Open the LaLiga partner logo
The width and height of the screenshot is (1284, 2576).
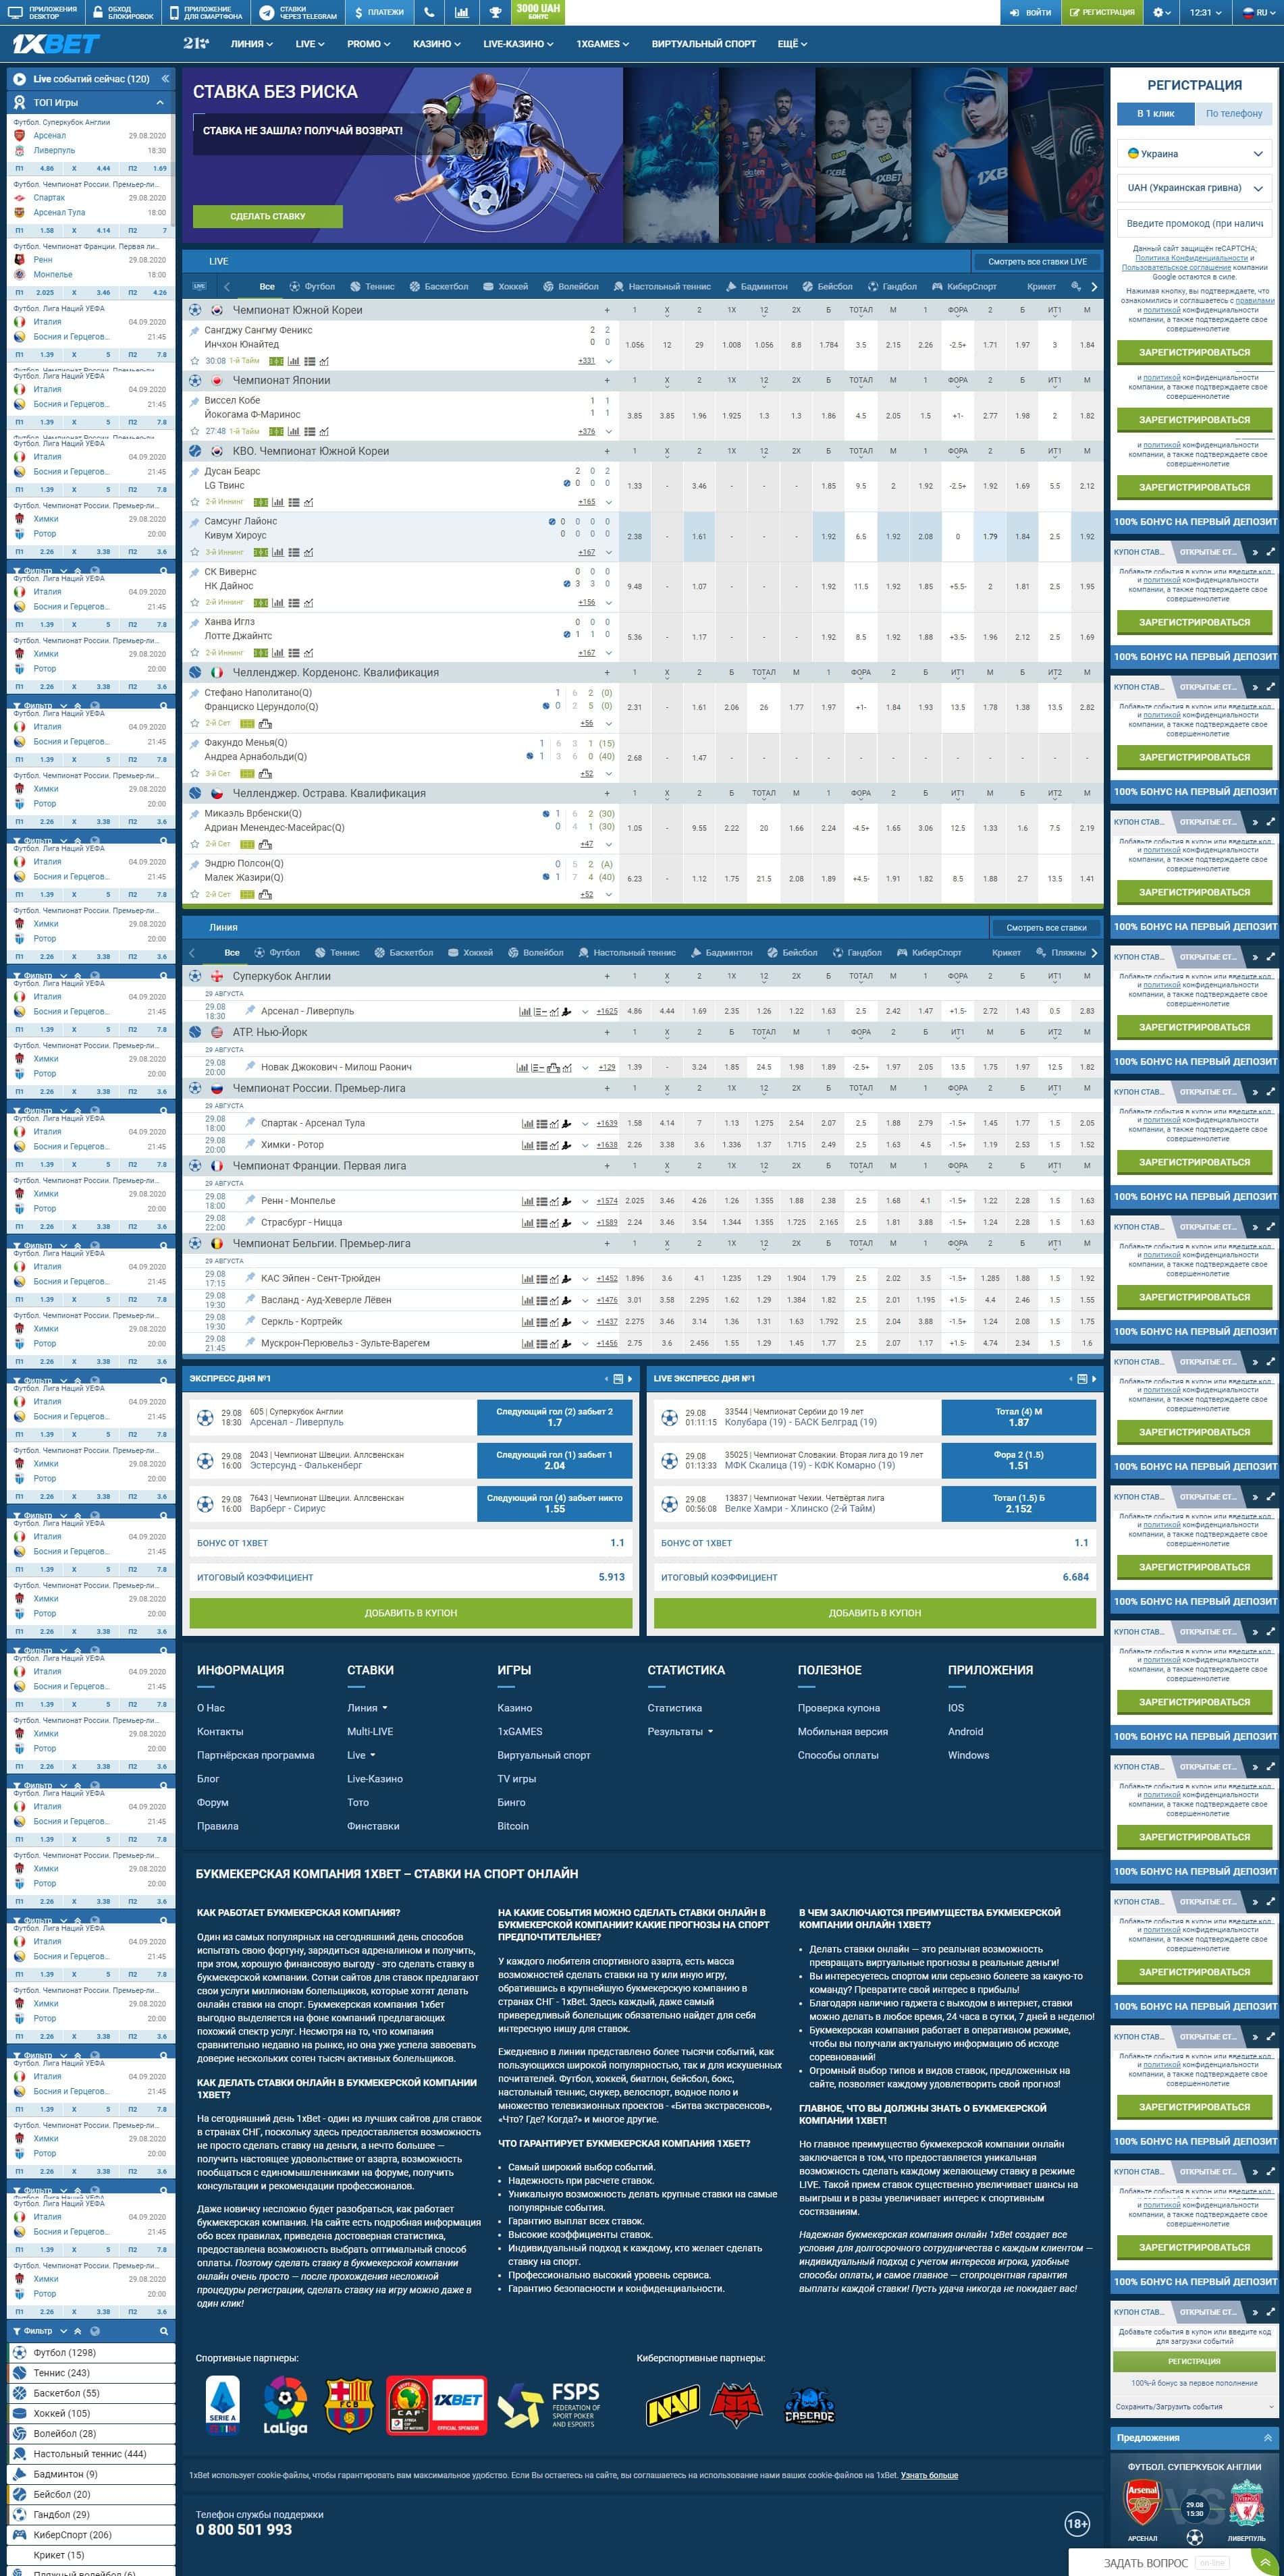(285, 2406)
